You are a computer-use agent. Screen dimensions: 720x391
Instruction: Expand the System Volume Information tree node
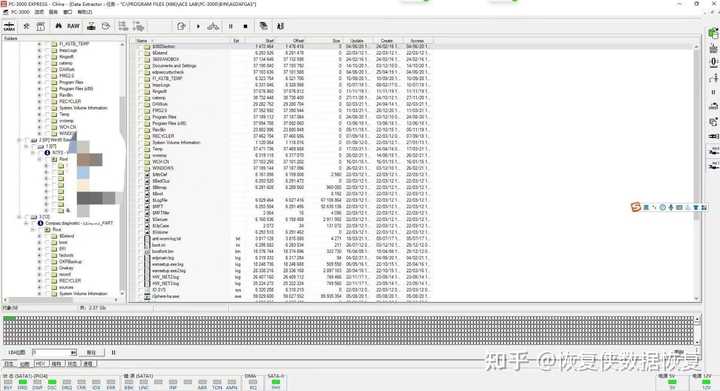[39, 108]
